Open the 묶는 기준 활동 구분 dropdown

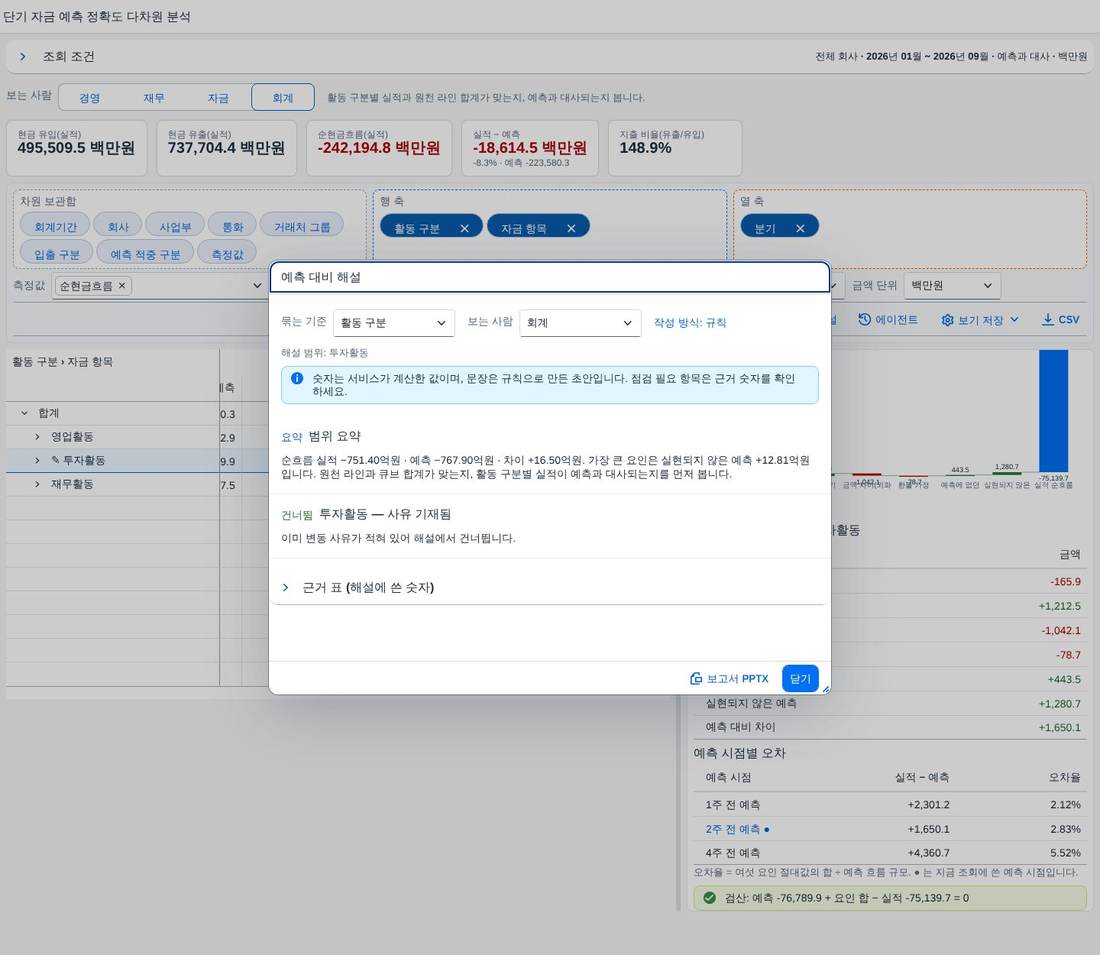pyautogui.click(x=394, y=323)
